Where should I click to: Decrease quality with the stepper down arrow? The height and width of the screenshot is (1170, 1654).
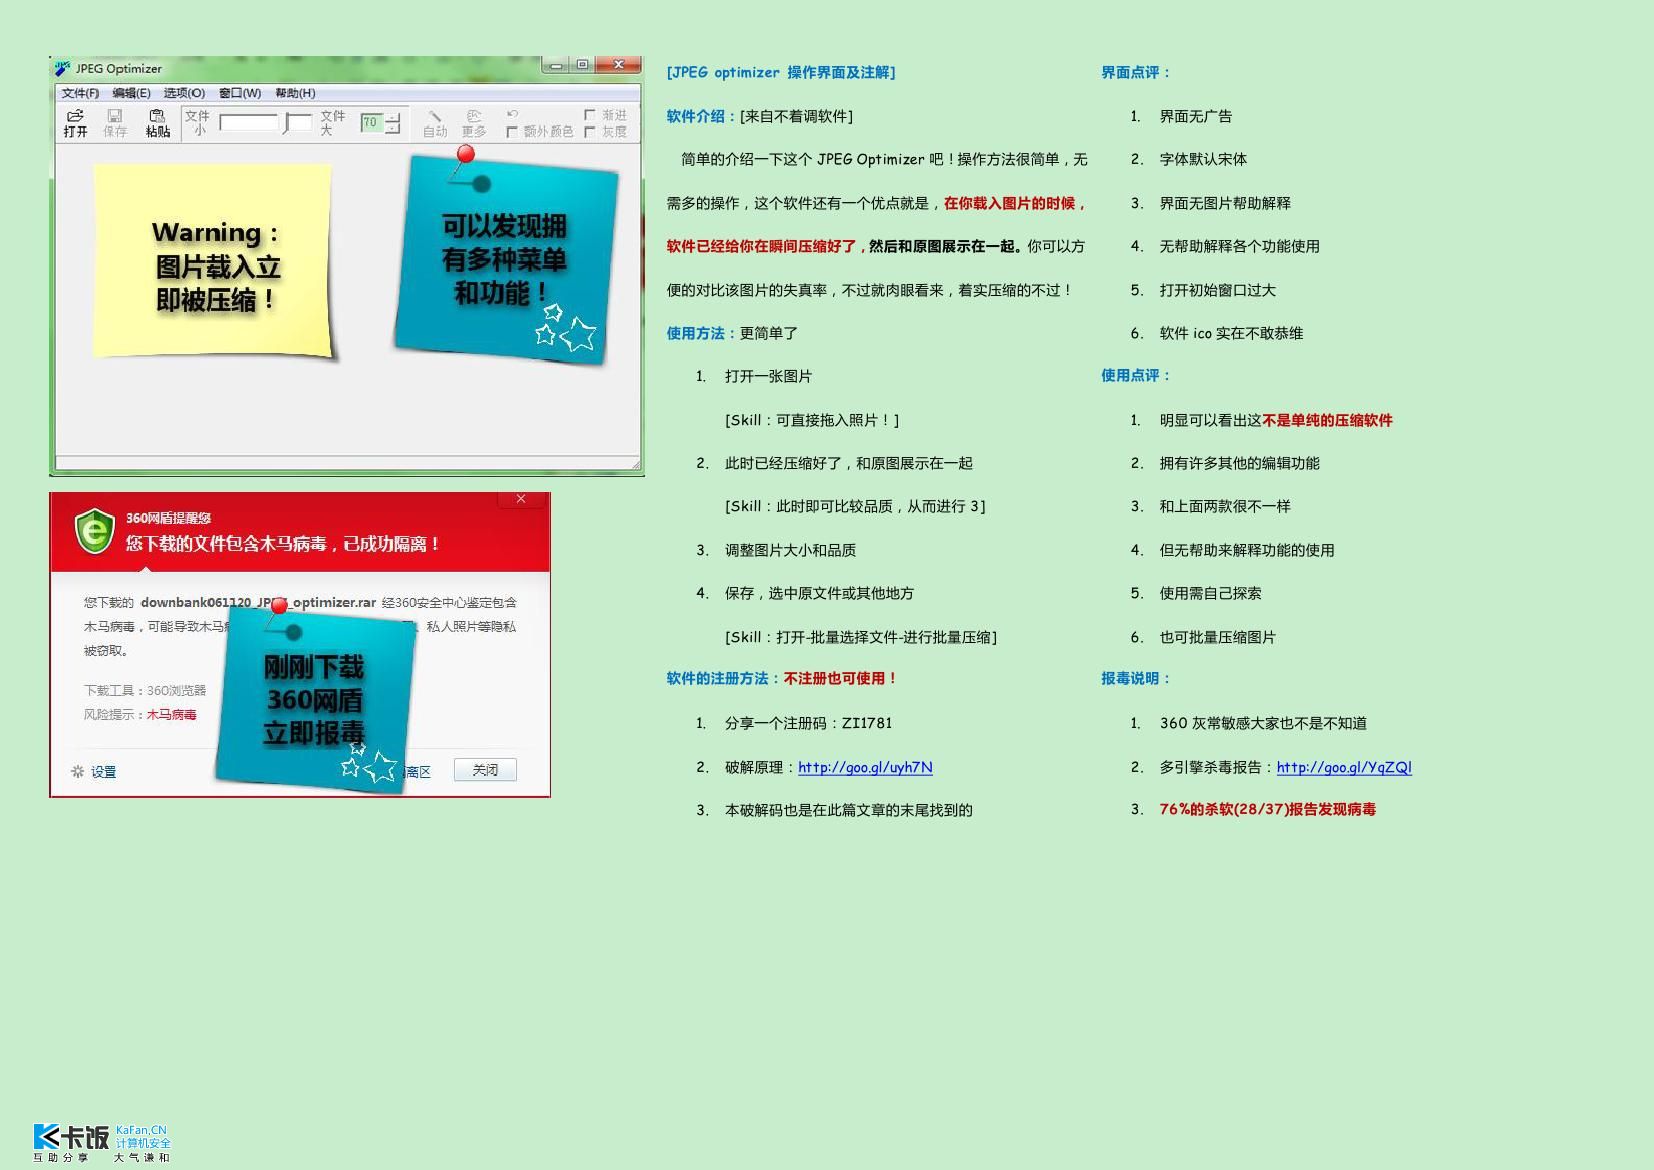(x=393, y=128)
